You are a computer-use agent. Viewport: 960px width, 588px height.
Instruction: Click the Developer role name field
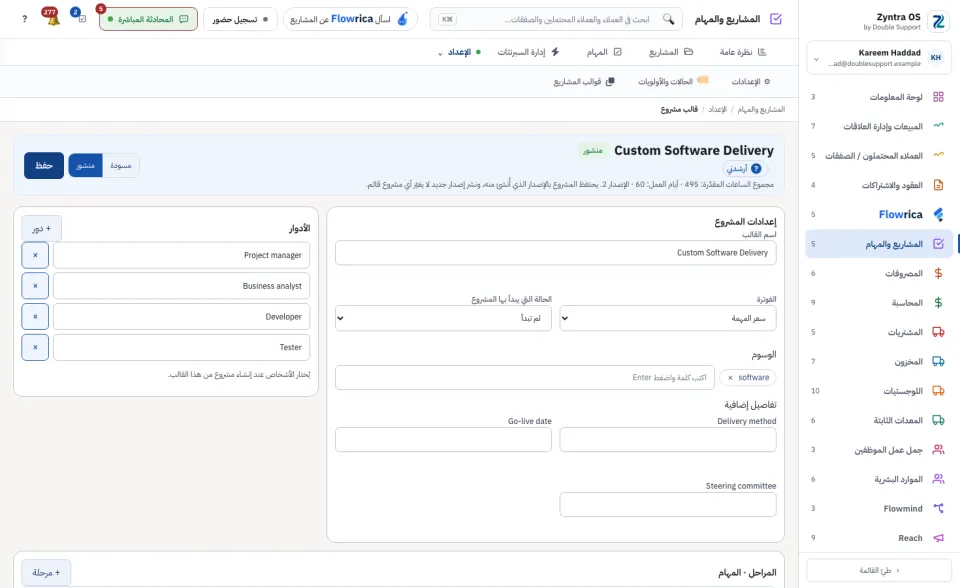tap(181, 317)
